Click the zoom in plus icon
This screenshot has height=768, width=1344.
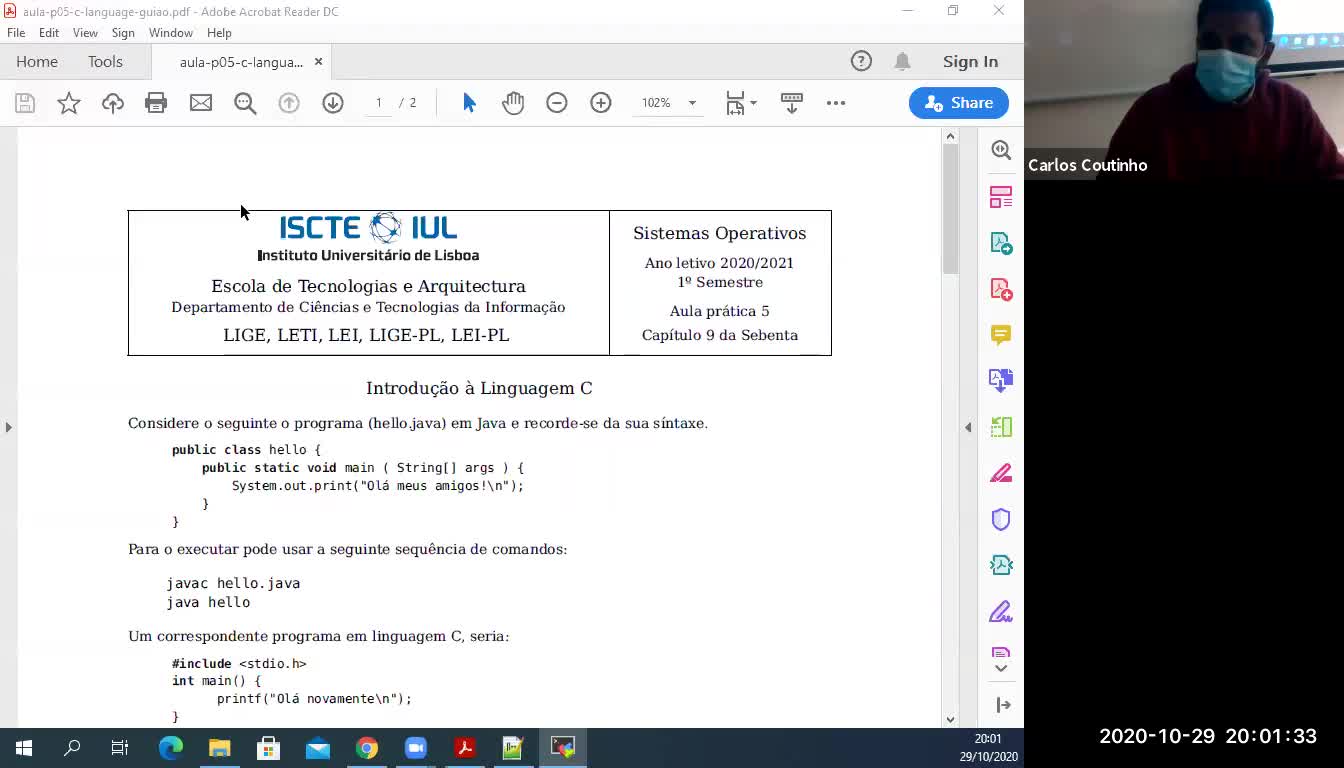[601, 103]
